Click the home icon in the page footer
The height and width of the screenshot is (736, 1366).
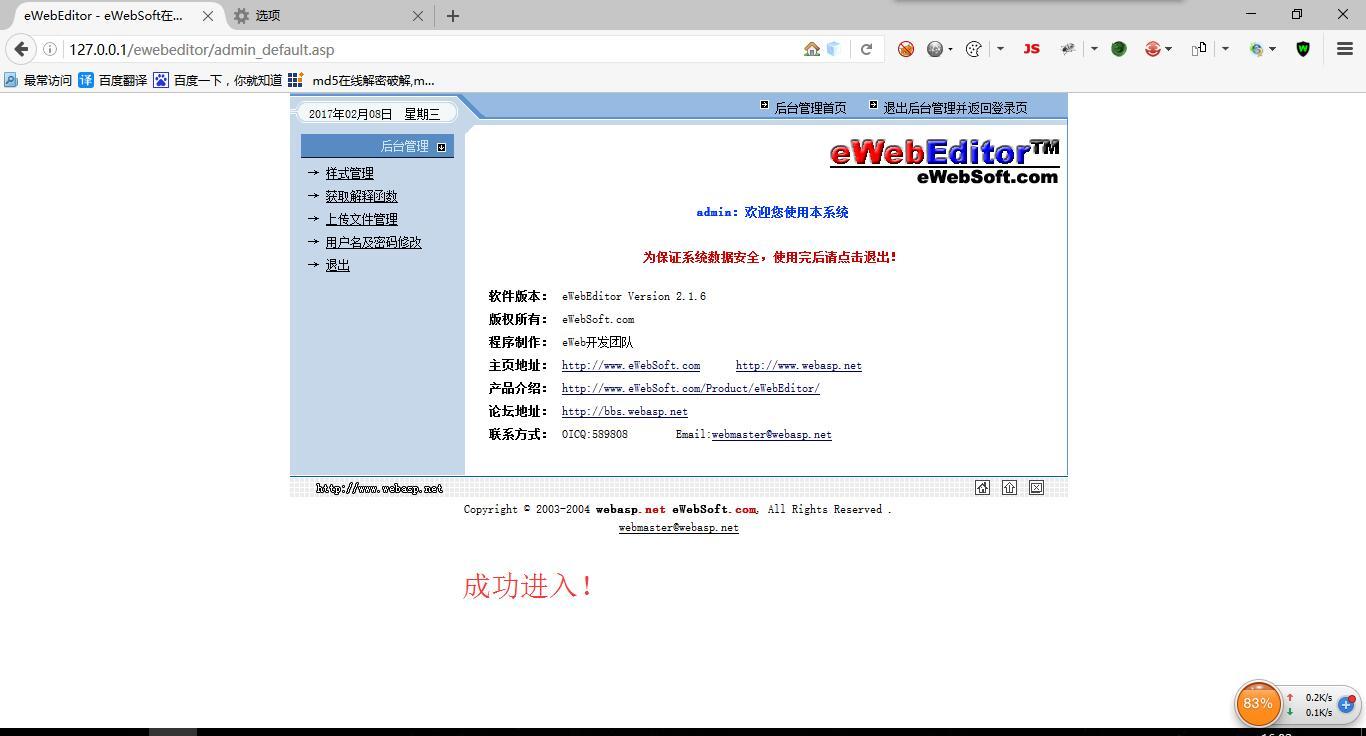[x=982, y=488]
